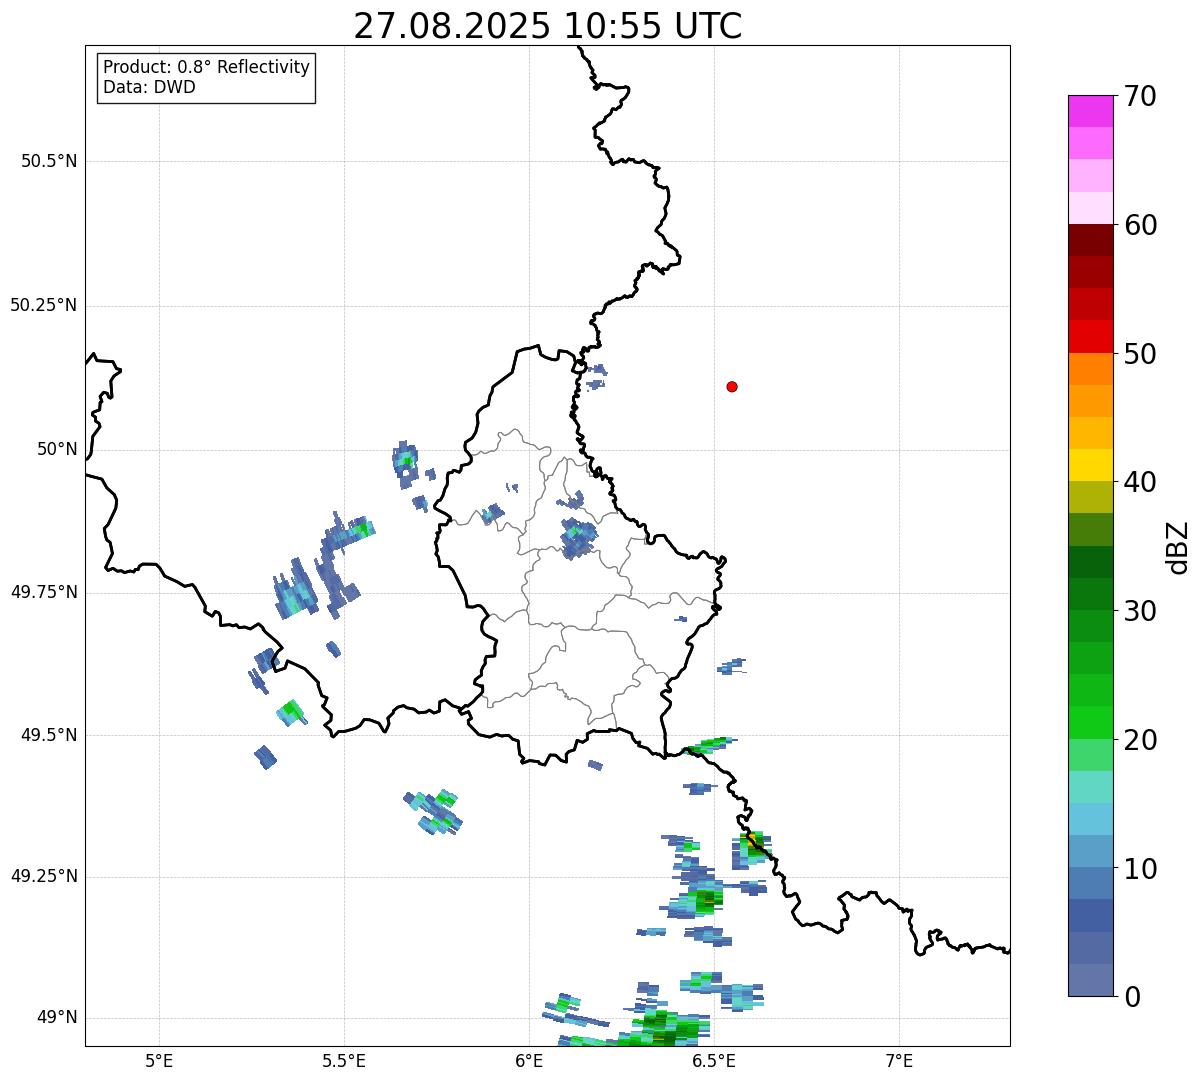The image size is (1202, 1081).
Task: Pick the dark maroon colorbar swatch below 60
Action: (x=1091, y=240)
